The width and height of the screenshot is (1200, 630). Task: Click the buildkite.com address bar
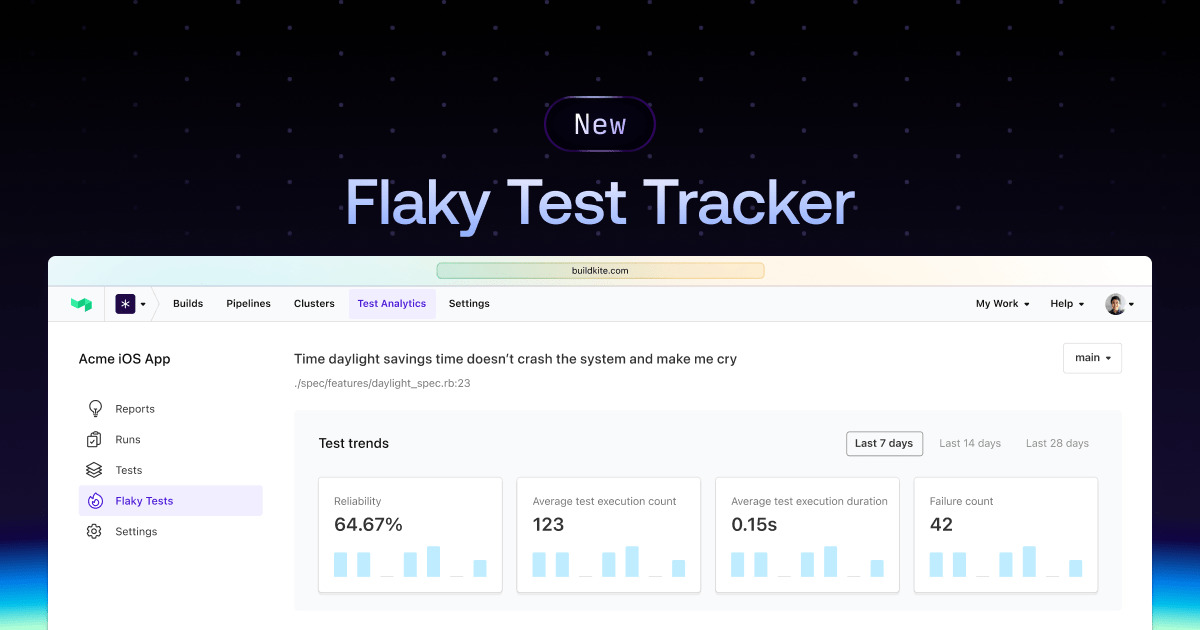pyautogui.click(x=600, y=270)
